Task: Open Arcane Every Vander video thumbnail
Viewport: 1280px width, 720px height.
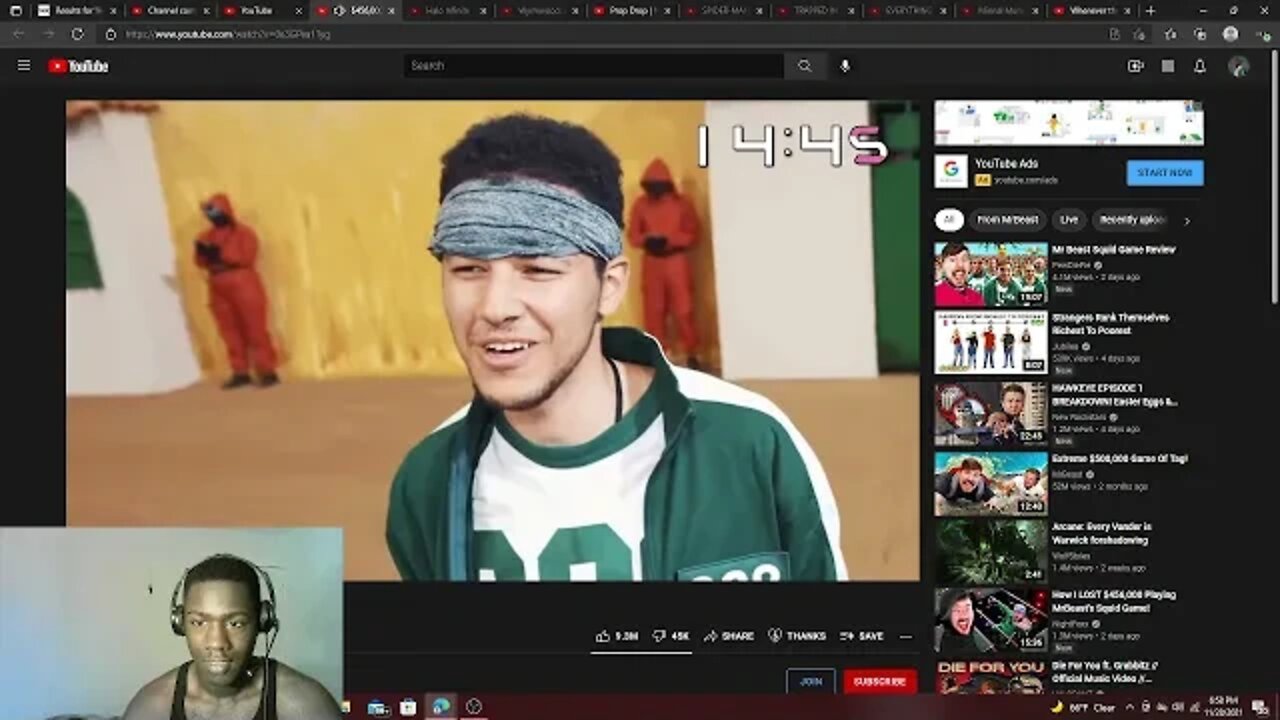Action: point(991,552)
